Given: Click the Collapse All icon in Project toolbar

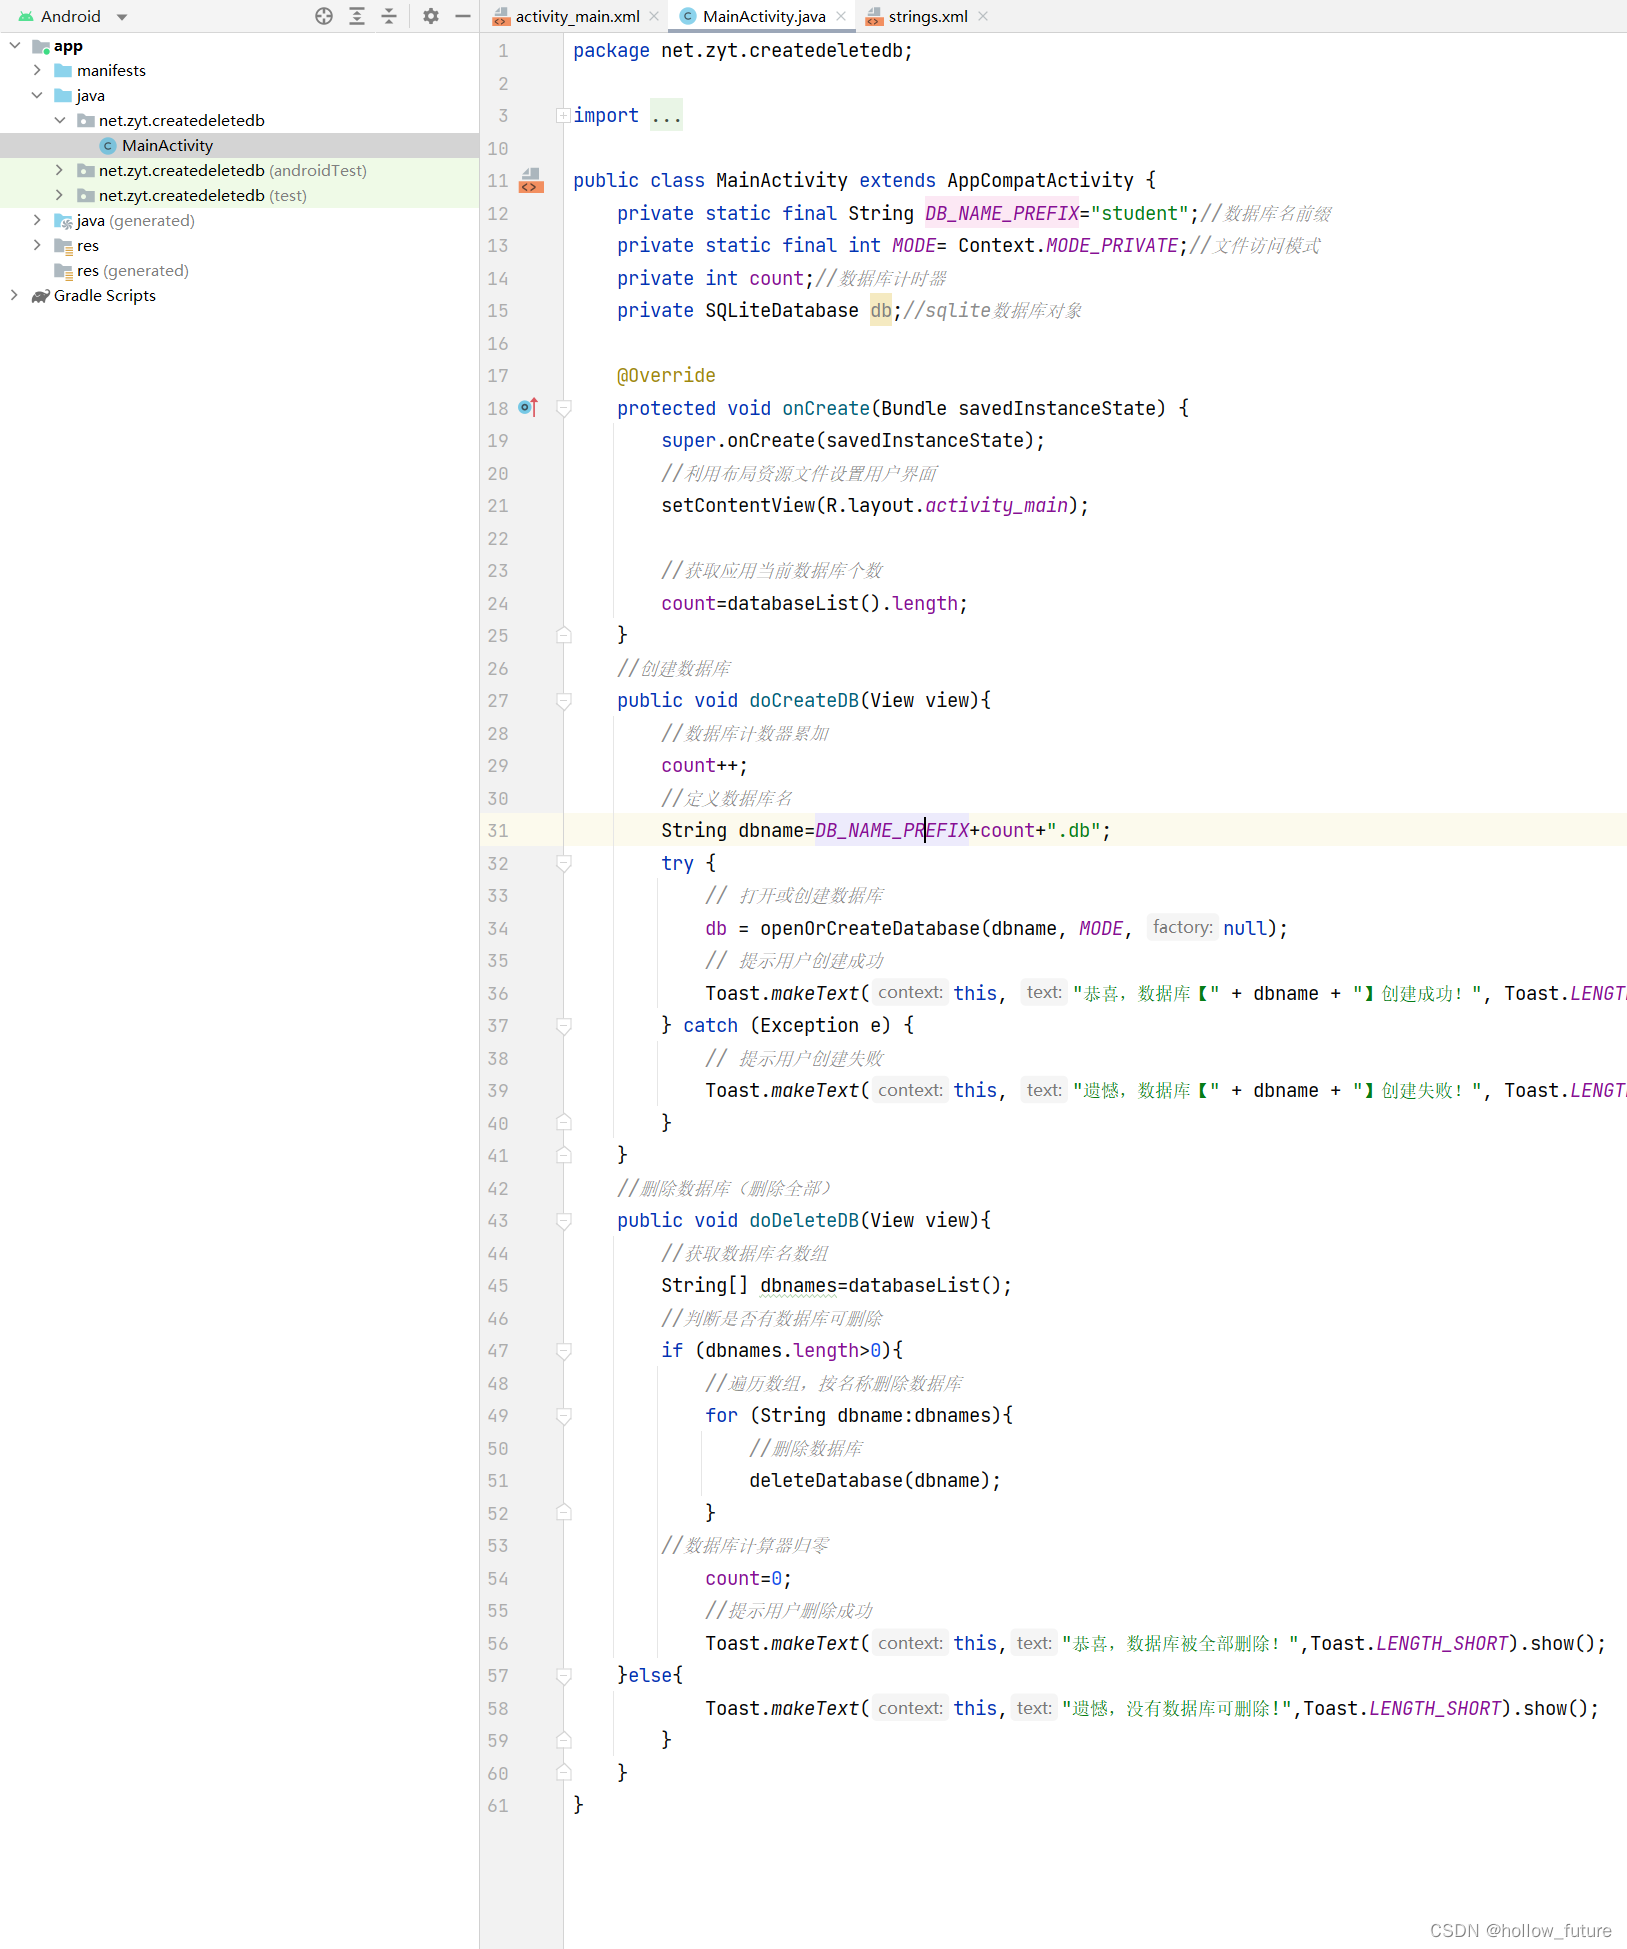Looking at the screenshot, I should pos(389,16).
